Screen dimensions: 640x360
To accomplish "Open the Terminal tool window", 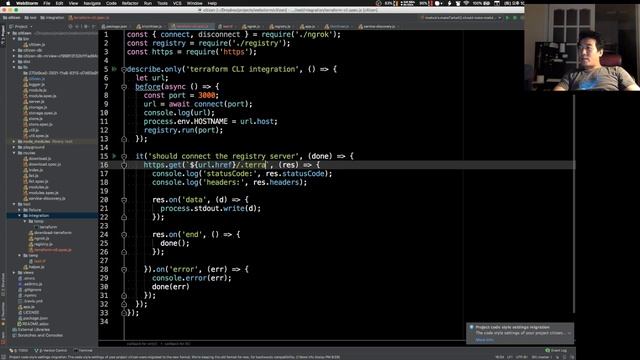I will (x=83, y=351).
